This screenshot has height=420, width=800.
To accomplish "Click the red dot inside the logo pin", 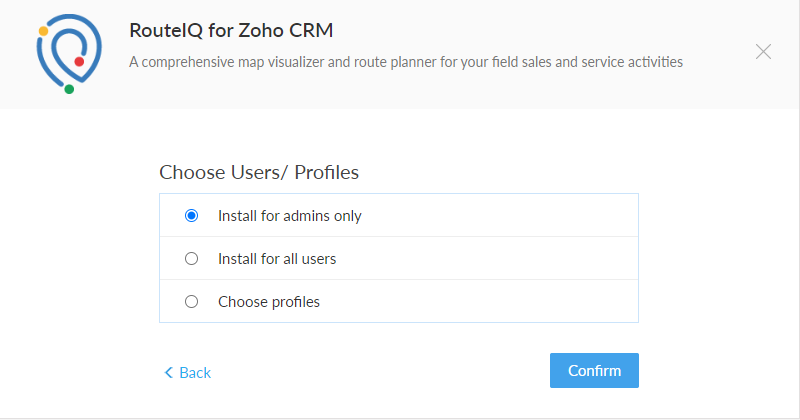I will coord(79,62).
